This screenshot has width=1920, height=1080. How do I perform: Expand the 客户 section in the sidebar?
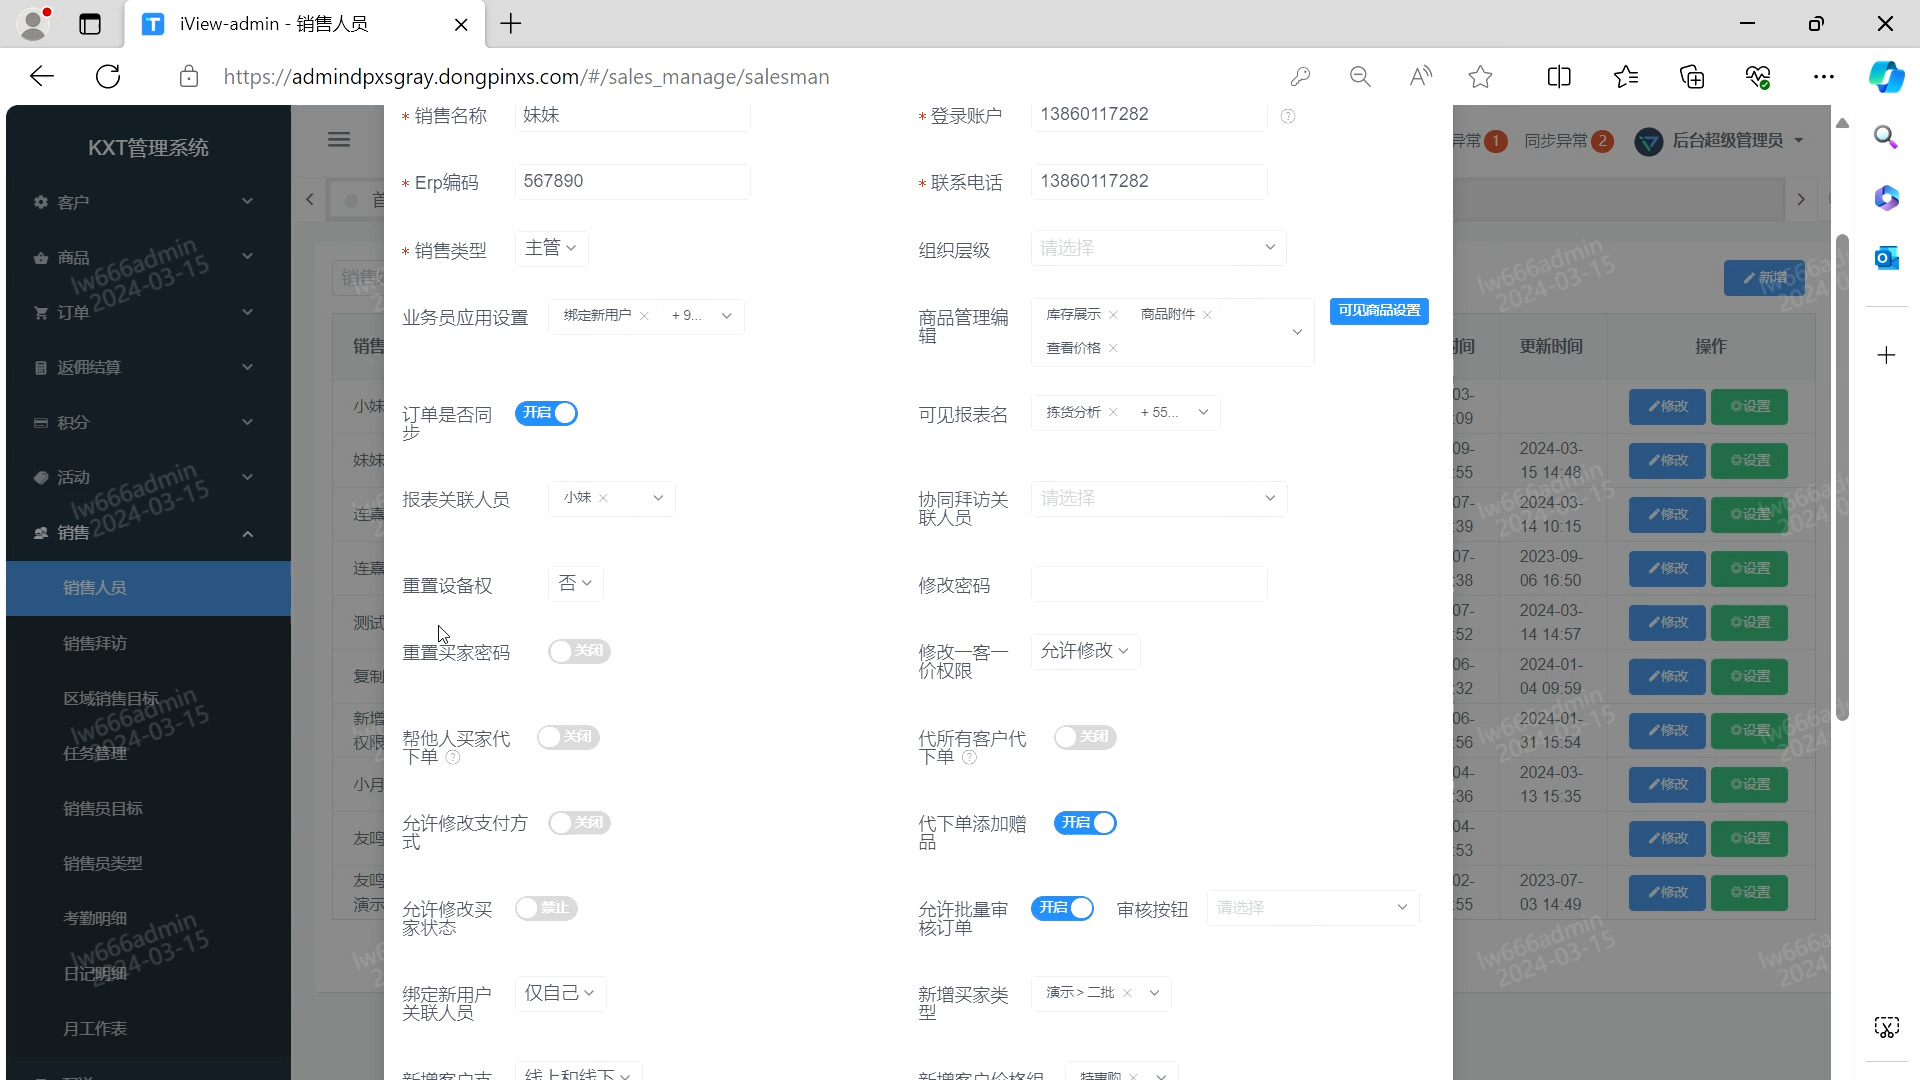[76, 201]
